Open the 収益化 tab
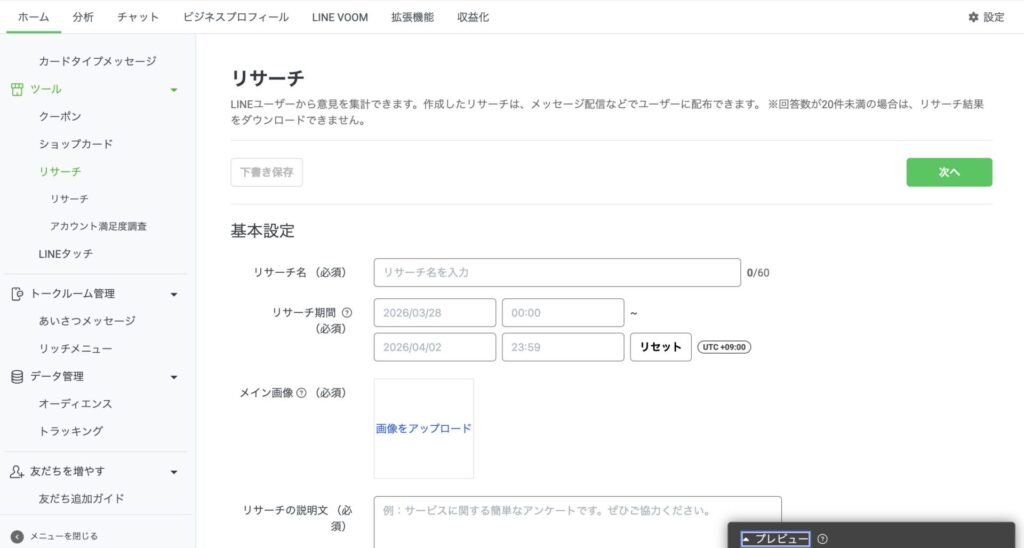The height and width of the screenshot is (548, 1024). click(473, 17)
